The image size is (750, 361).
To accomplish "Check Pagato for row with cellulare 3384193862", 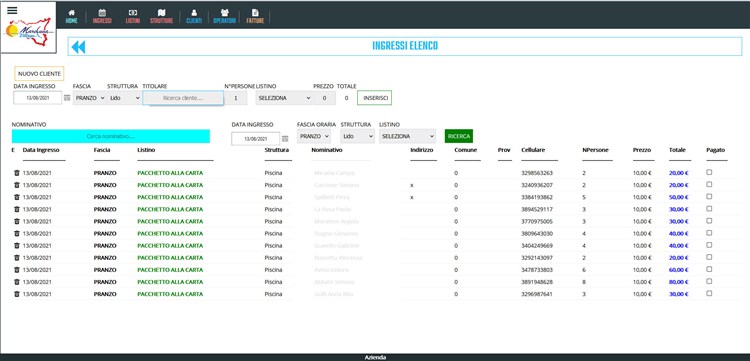I will pos(709,196).
